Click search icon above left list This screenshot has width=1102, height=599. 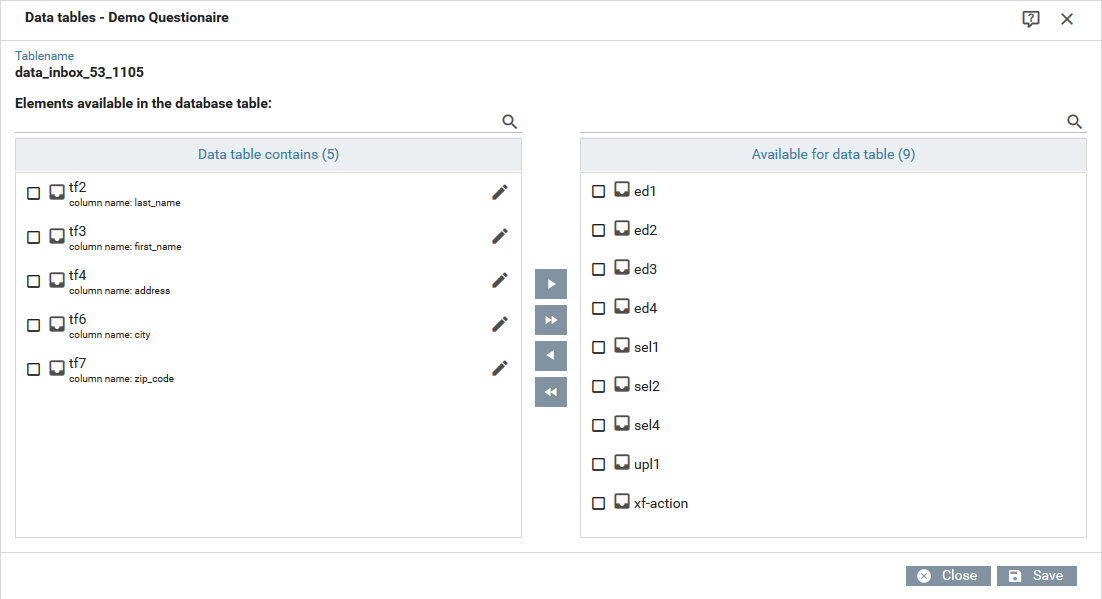pos(509,122)
